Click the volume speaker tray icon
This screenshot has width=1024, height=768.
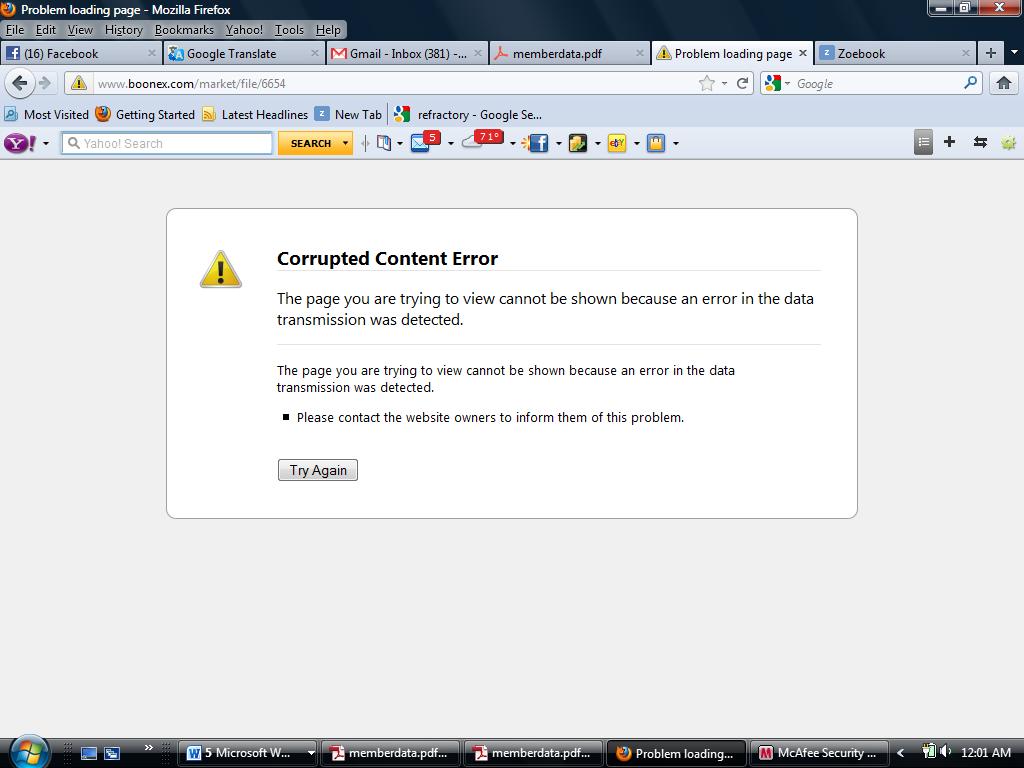945,752
